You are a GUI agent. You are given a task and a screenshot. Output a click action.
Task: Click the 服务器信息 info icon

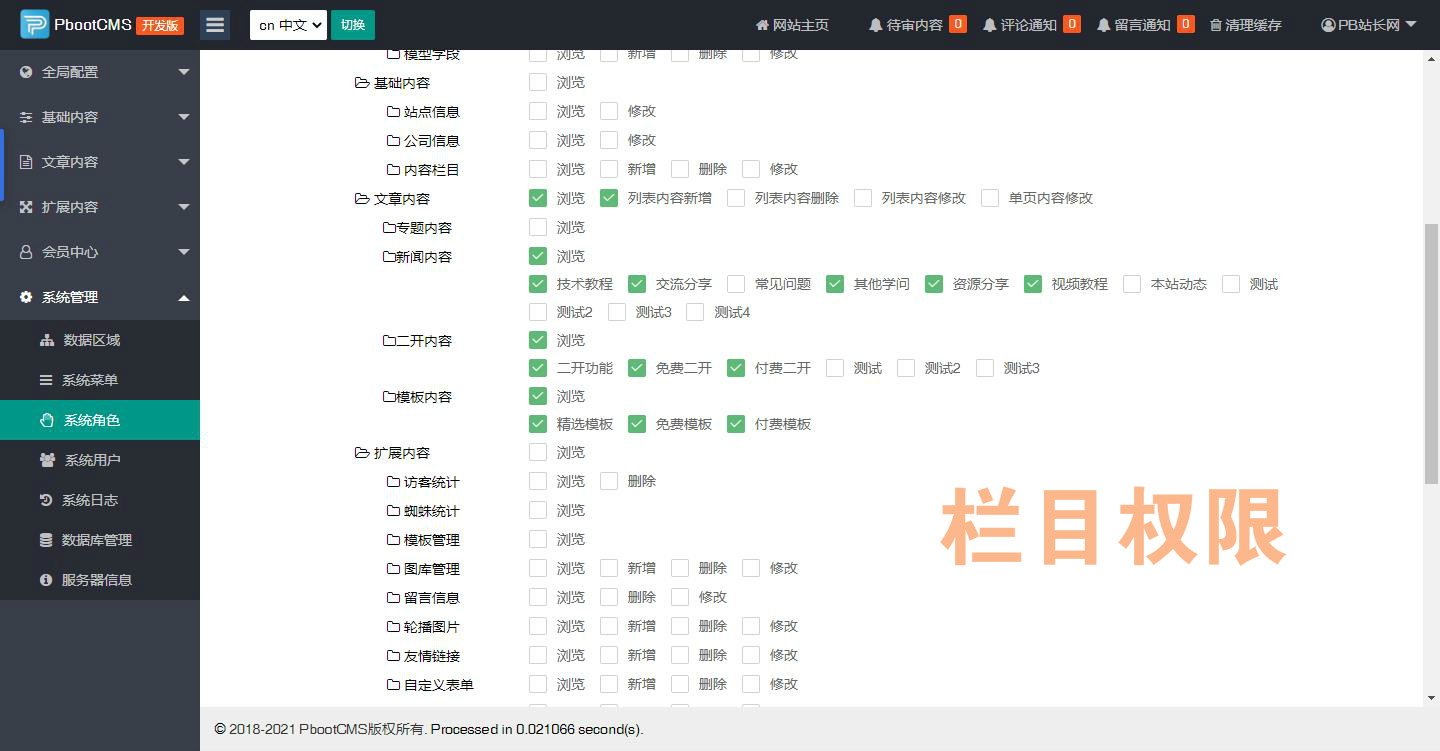pyautogui.click(x=45, y=579)
